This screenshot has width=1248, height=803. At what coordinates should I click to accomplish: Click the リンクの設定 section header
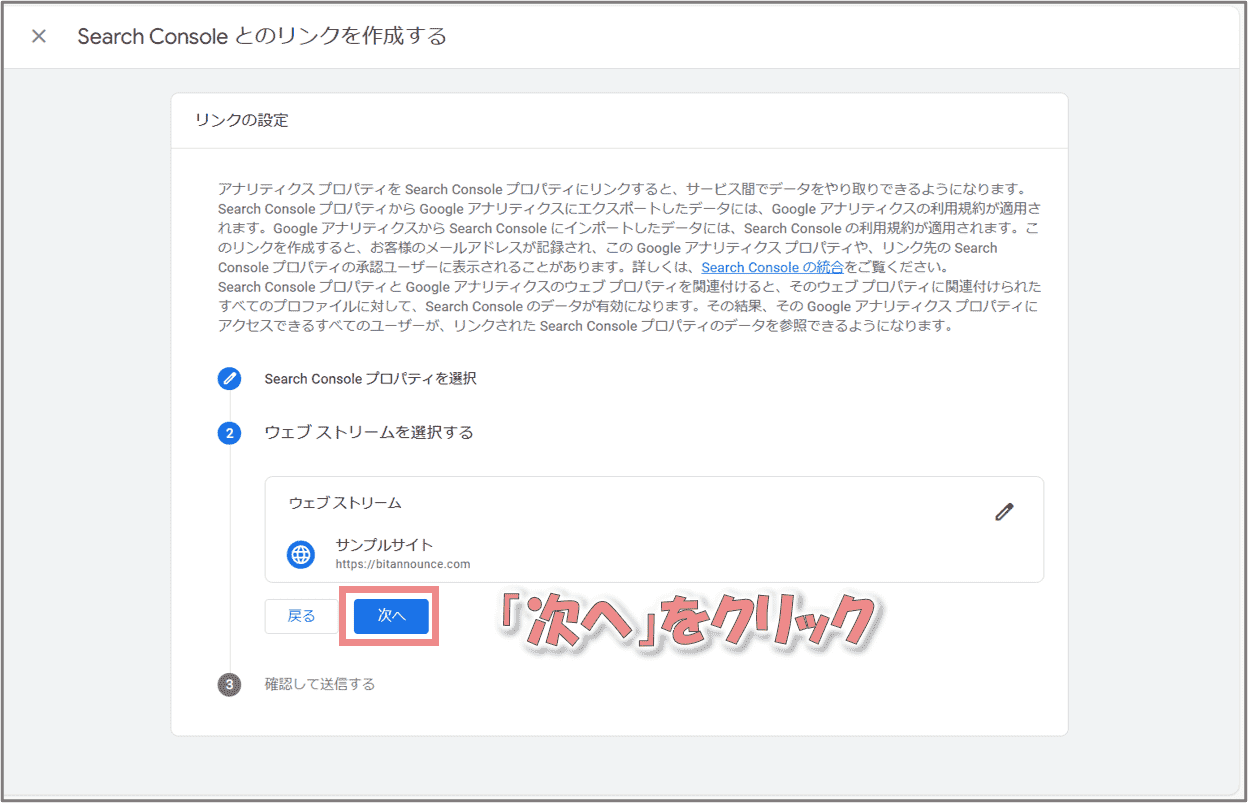241,121
